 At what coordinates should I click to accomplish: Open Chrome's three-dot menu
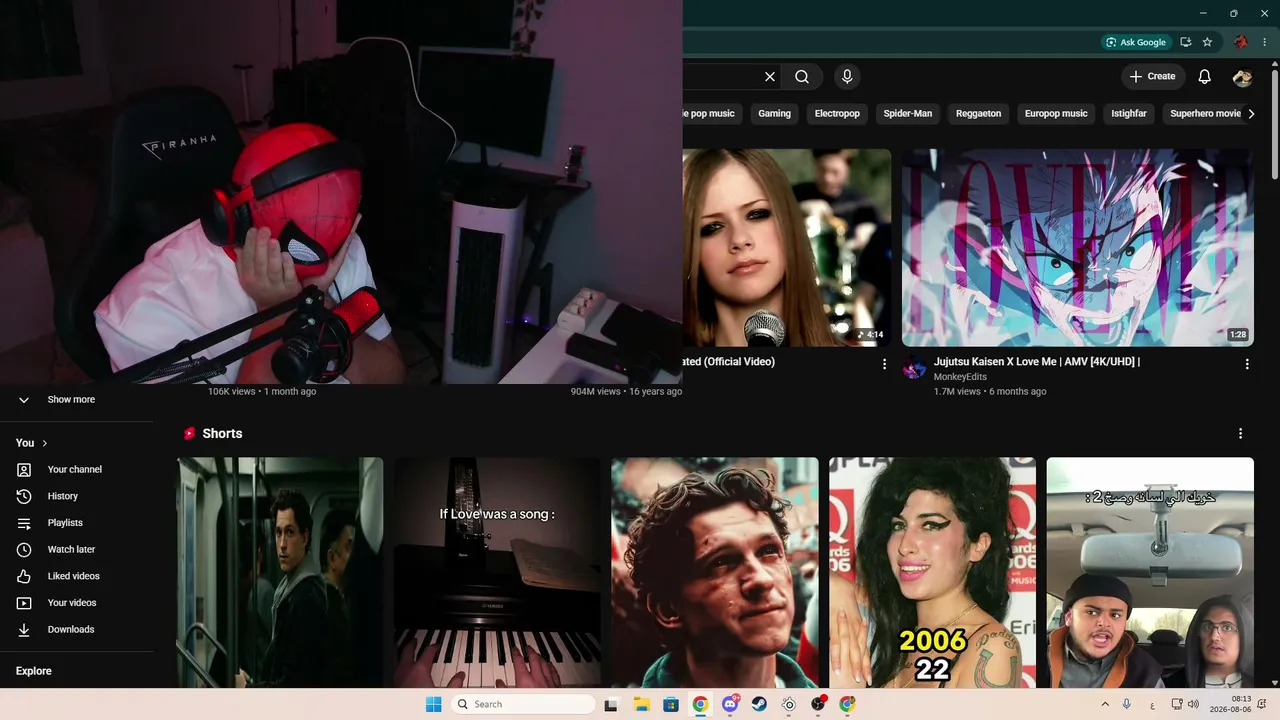[x=1264, y=42]
